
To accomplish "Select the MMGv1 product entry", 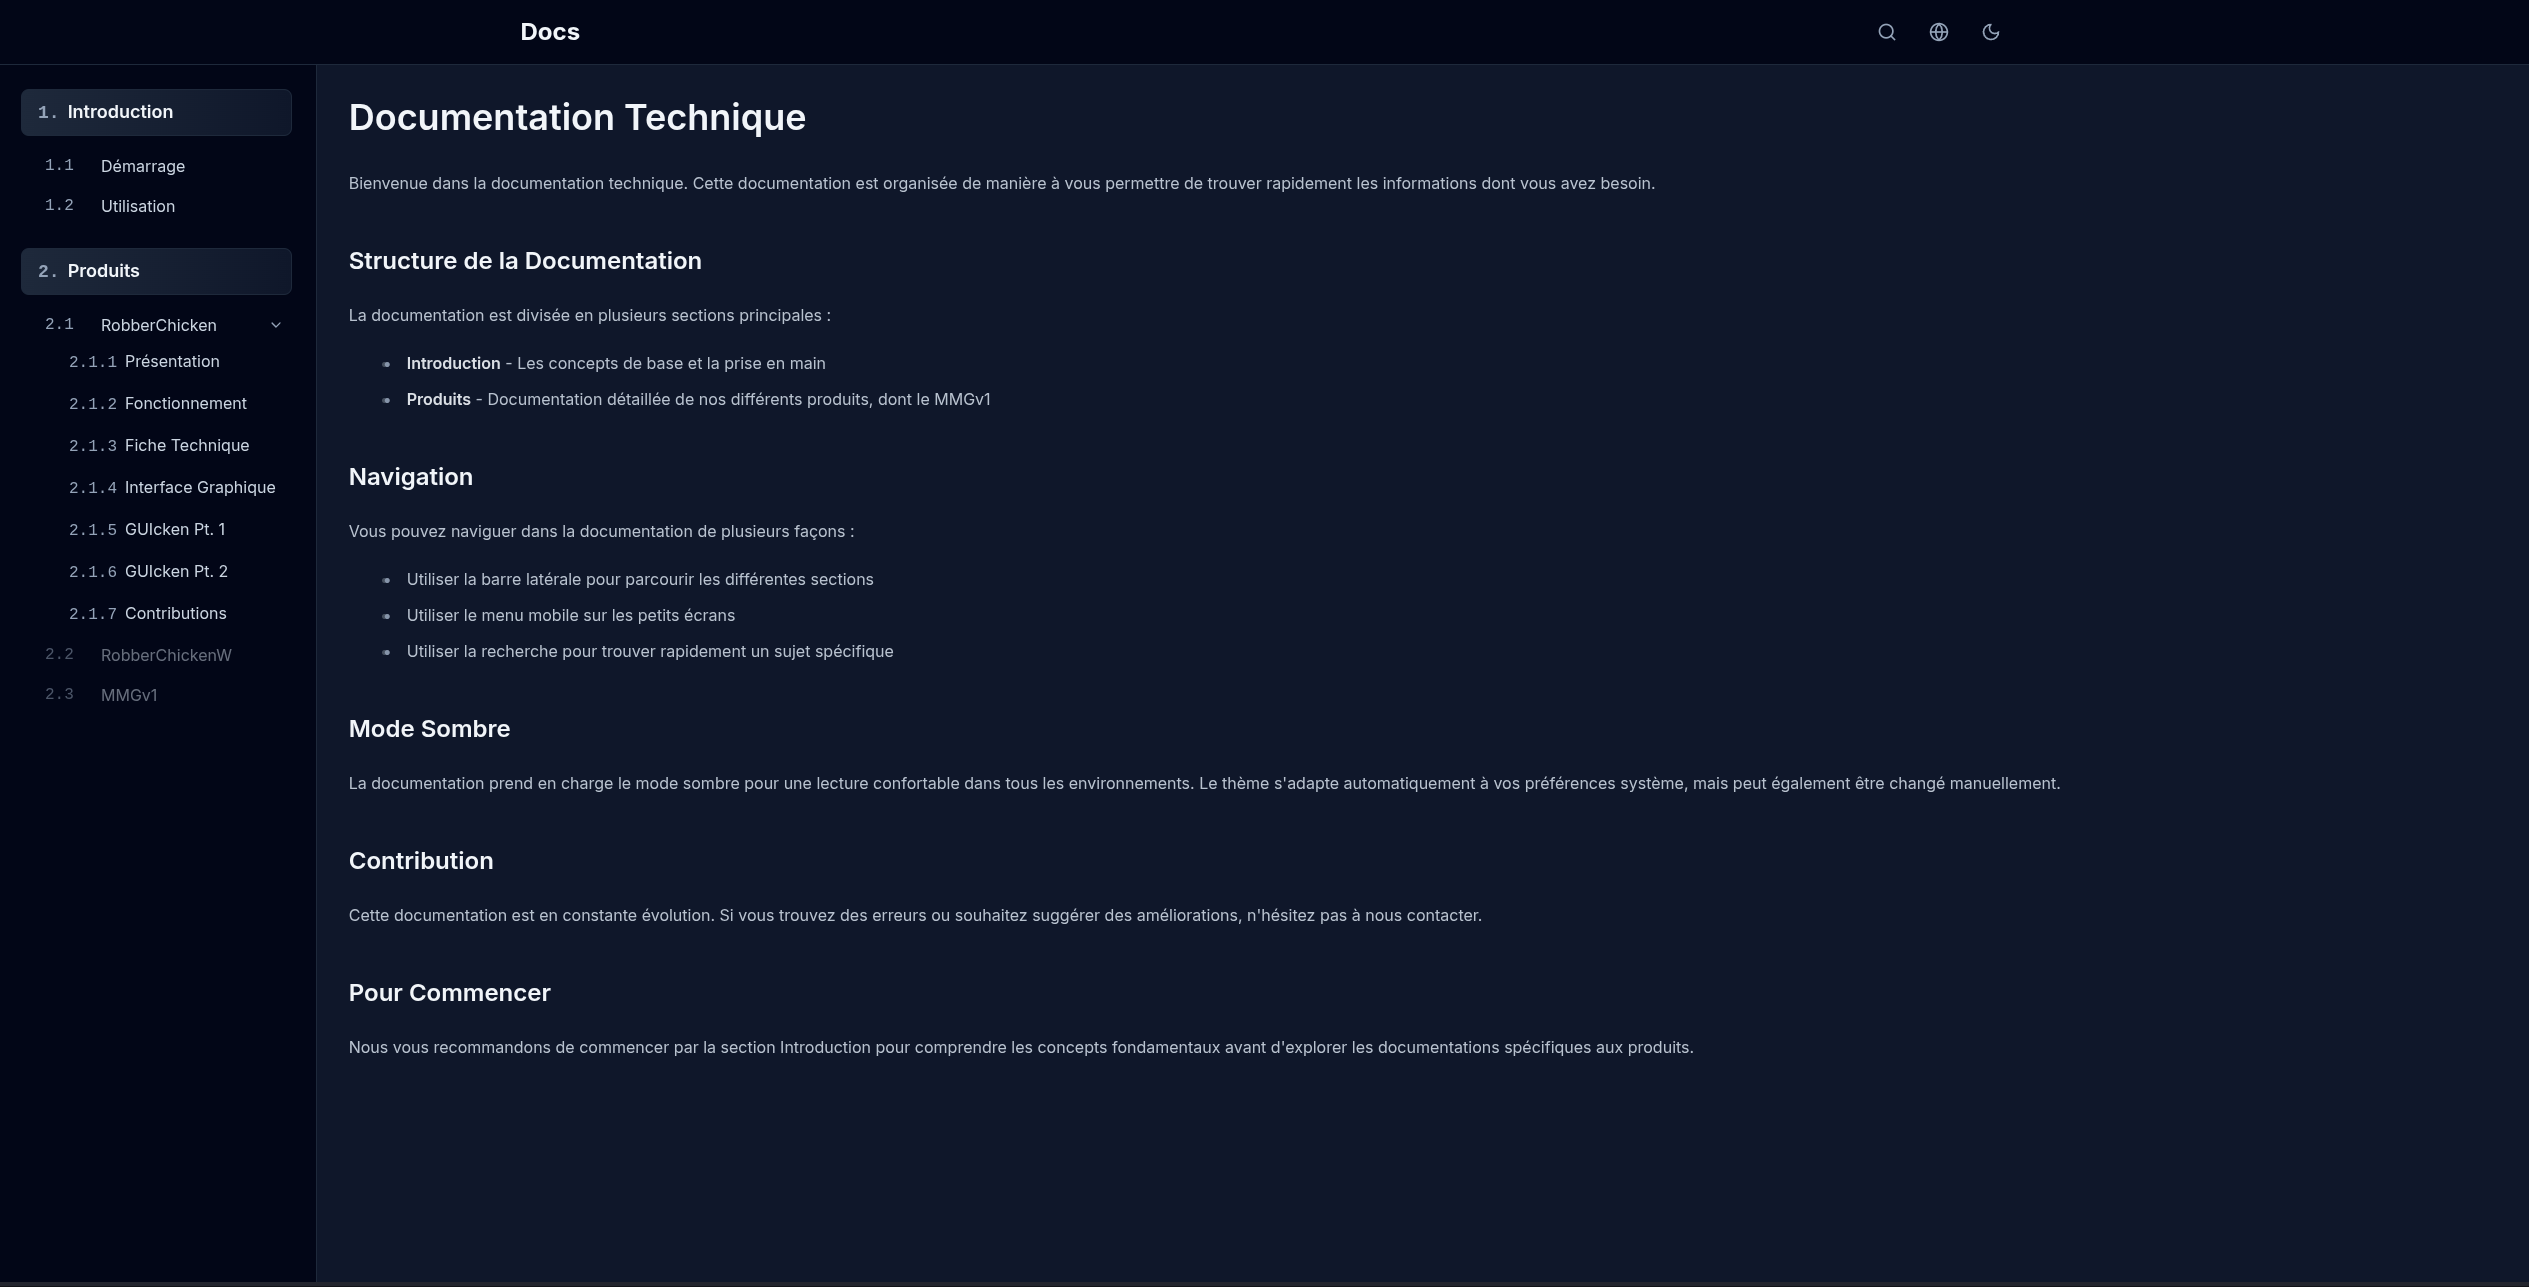I will pos(128,695).
